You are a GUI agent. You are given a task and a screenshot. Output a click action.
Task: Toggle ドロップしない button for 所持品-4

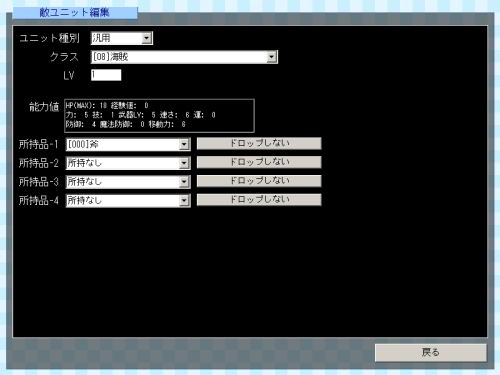pos(259,200)
